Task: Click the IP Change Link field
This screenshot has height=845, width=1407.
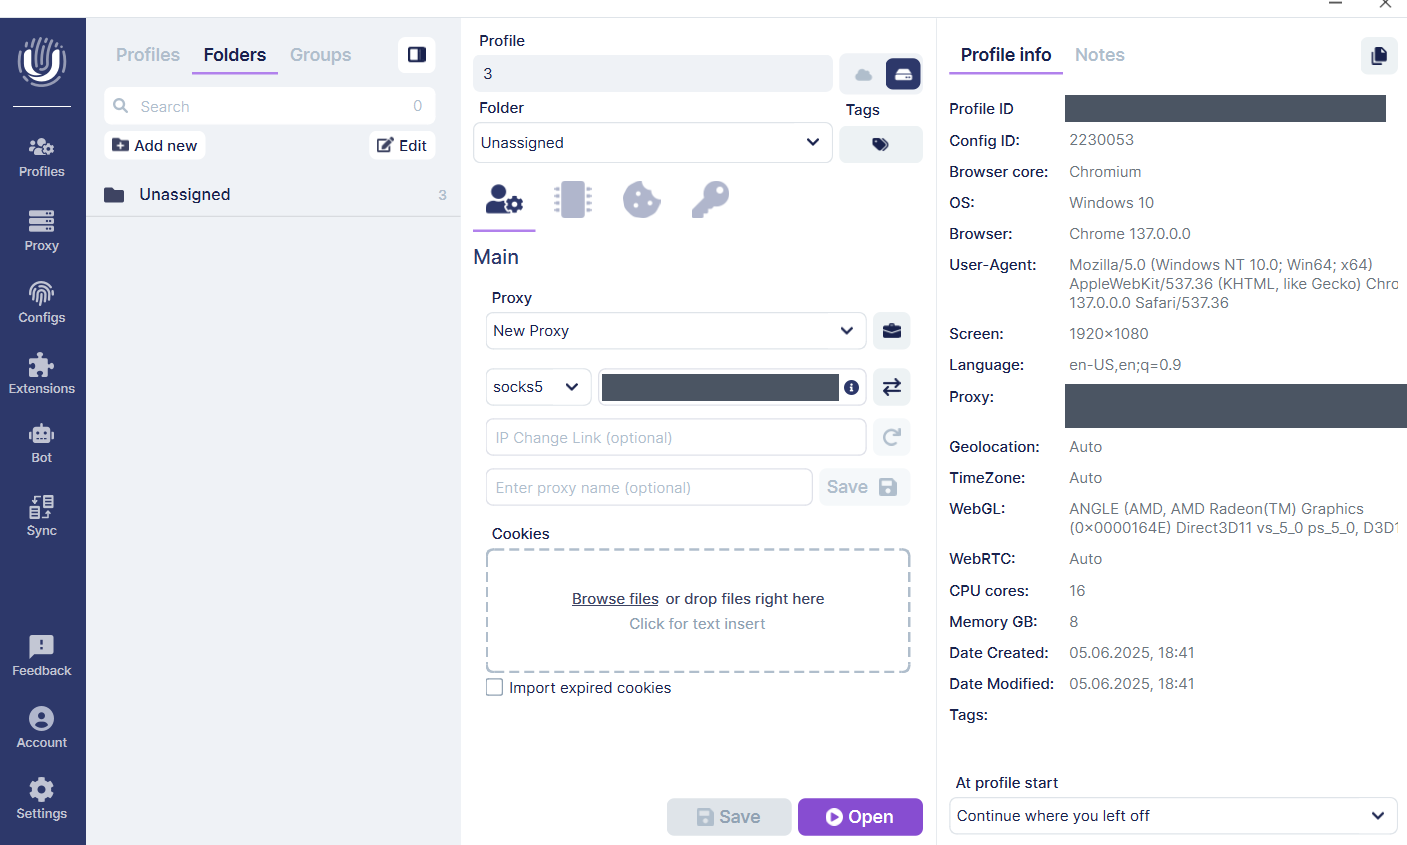Action: point(676,437)
